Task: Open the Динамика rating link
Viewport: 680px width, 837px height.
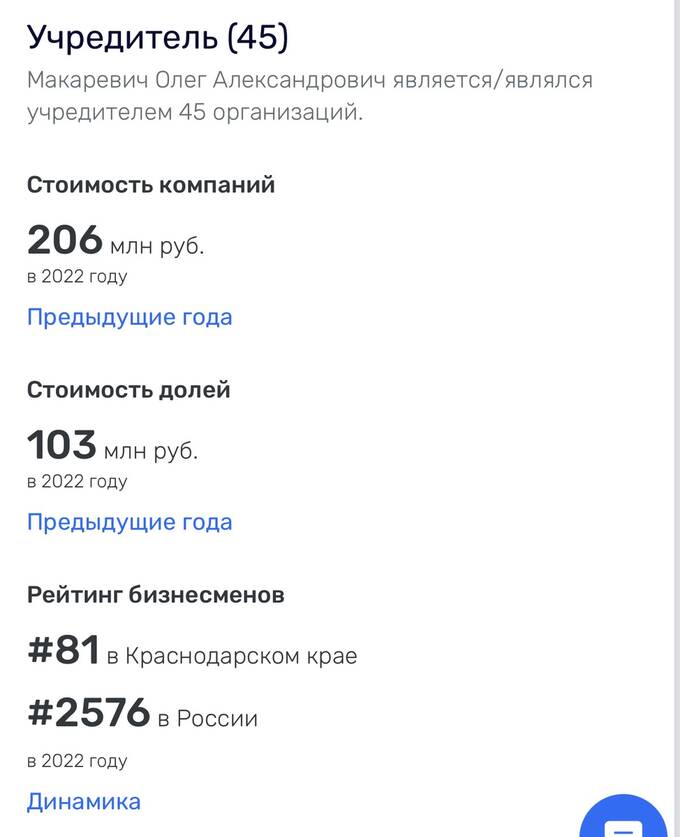Action: tap(84, 801)
